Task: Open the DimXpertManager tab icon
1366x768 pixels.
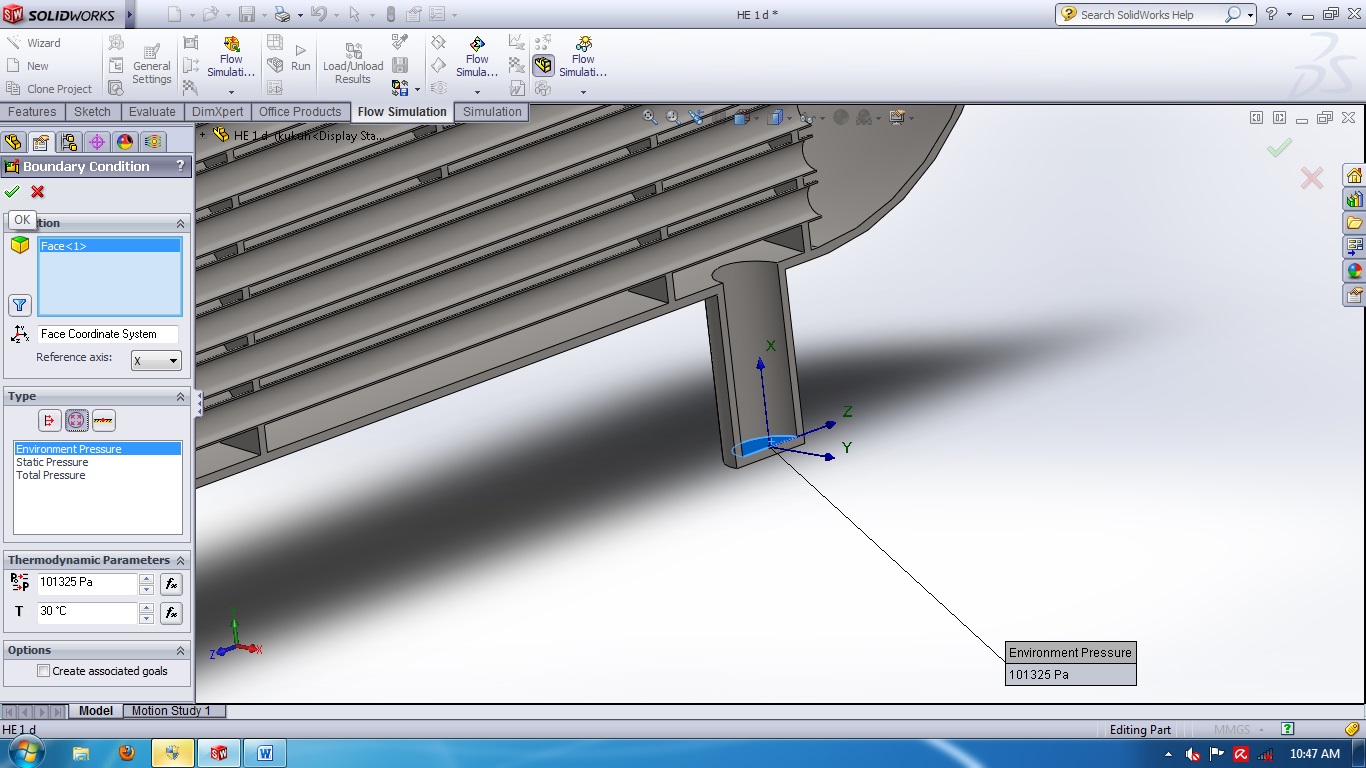Action: click(x=96, y=142)
